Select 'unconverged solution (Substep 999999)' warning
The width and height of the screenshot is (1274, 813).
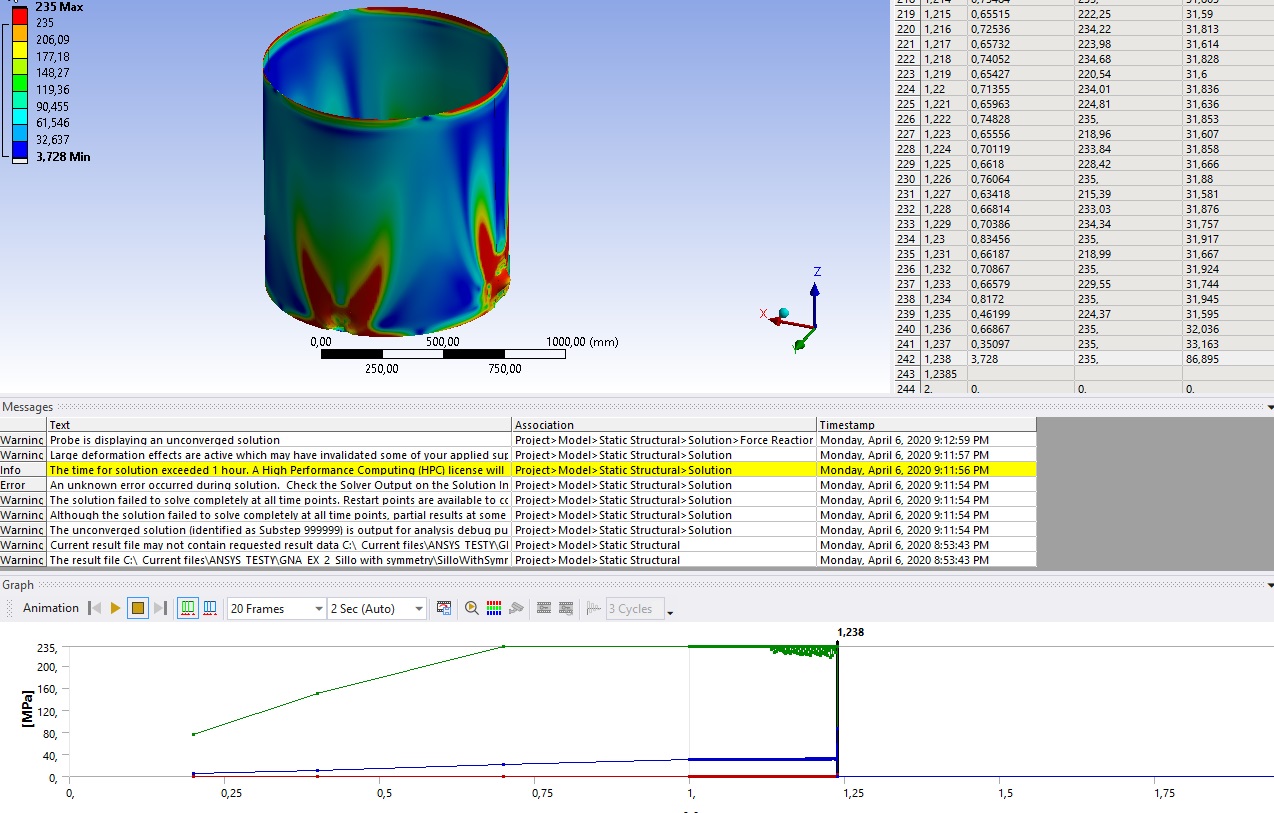pyautogui.click(x=518, y=530)
